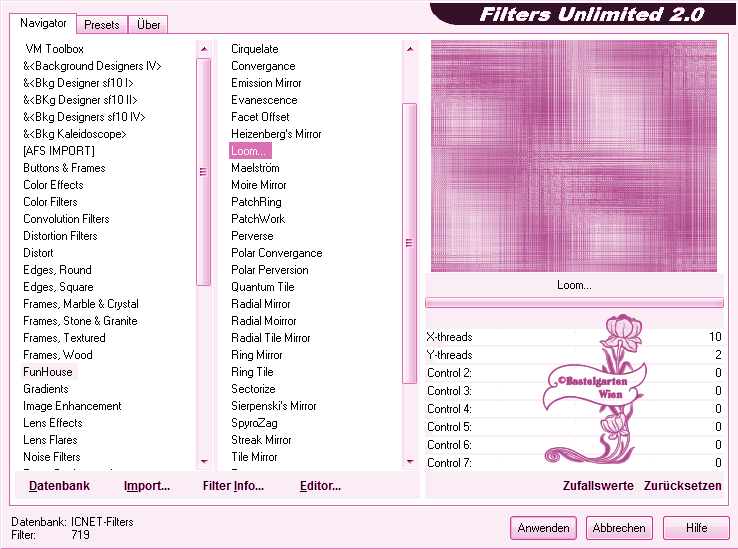Choose the PatchWork filter
Image resolution: width=738 pixels, height=549 pixels.
tap(258, 218)
